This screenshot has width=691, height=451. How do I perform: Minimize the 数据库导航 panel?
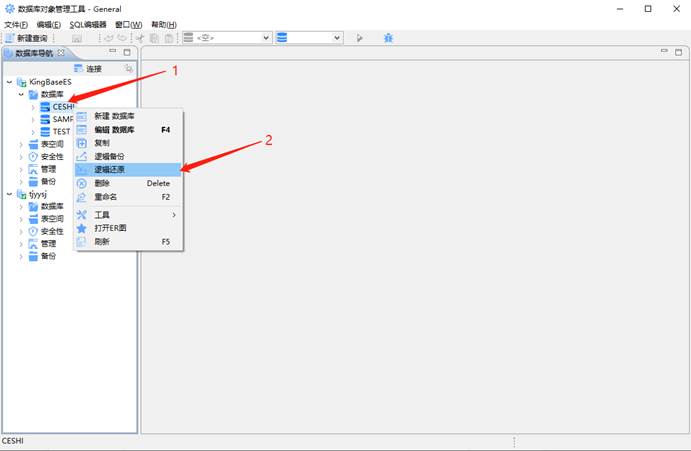coord(113,51)
